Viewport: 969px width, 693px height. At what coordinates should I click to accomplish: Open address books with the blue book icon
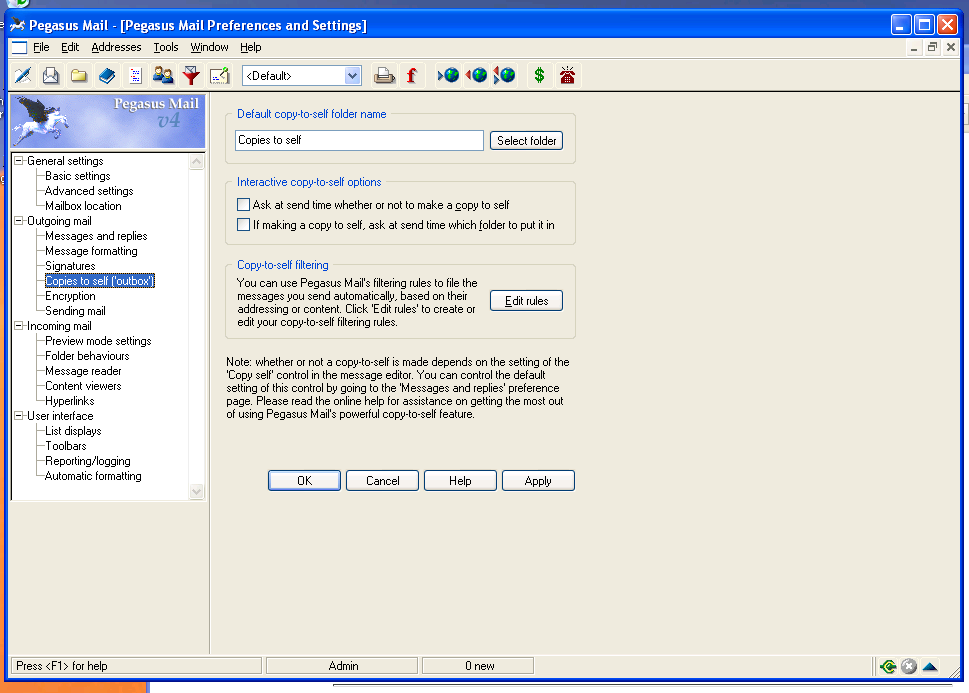tap(107, 75)
